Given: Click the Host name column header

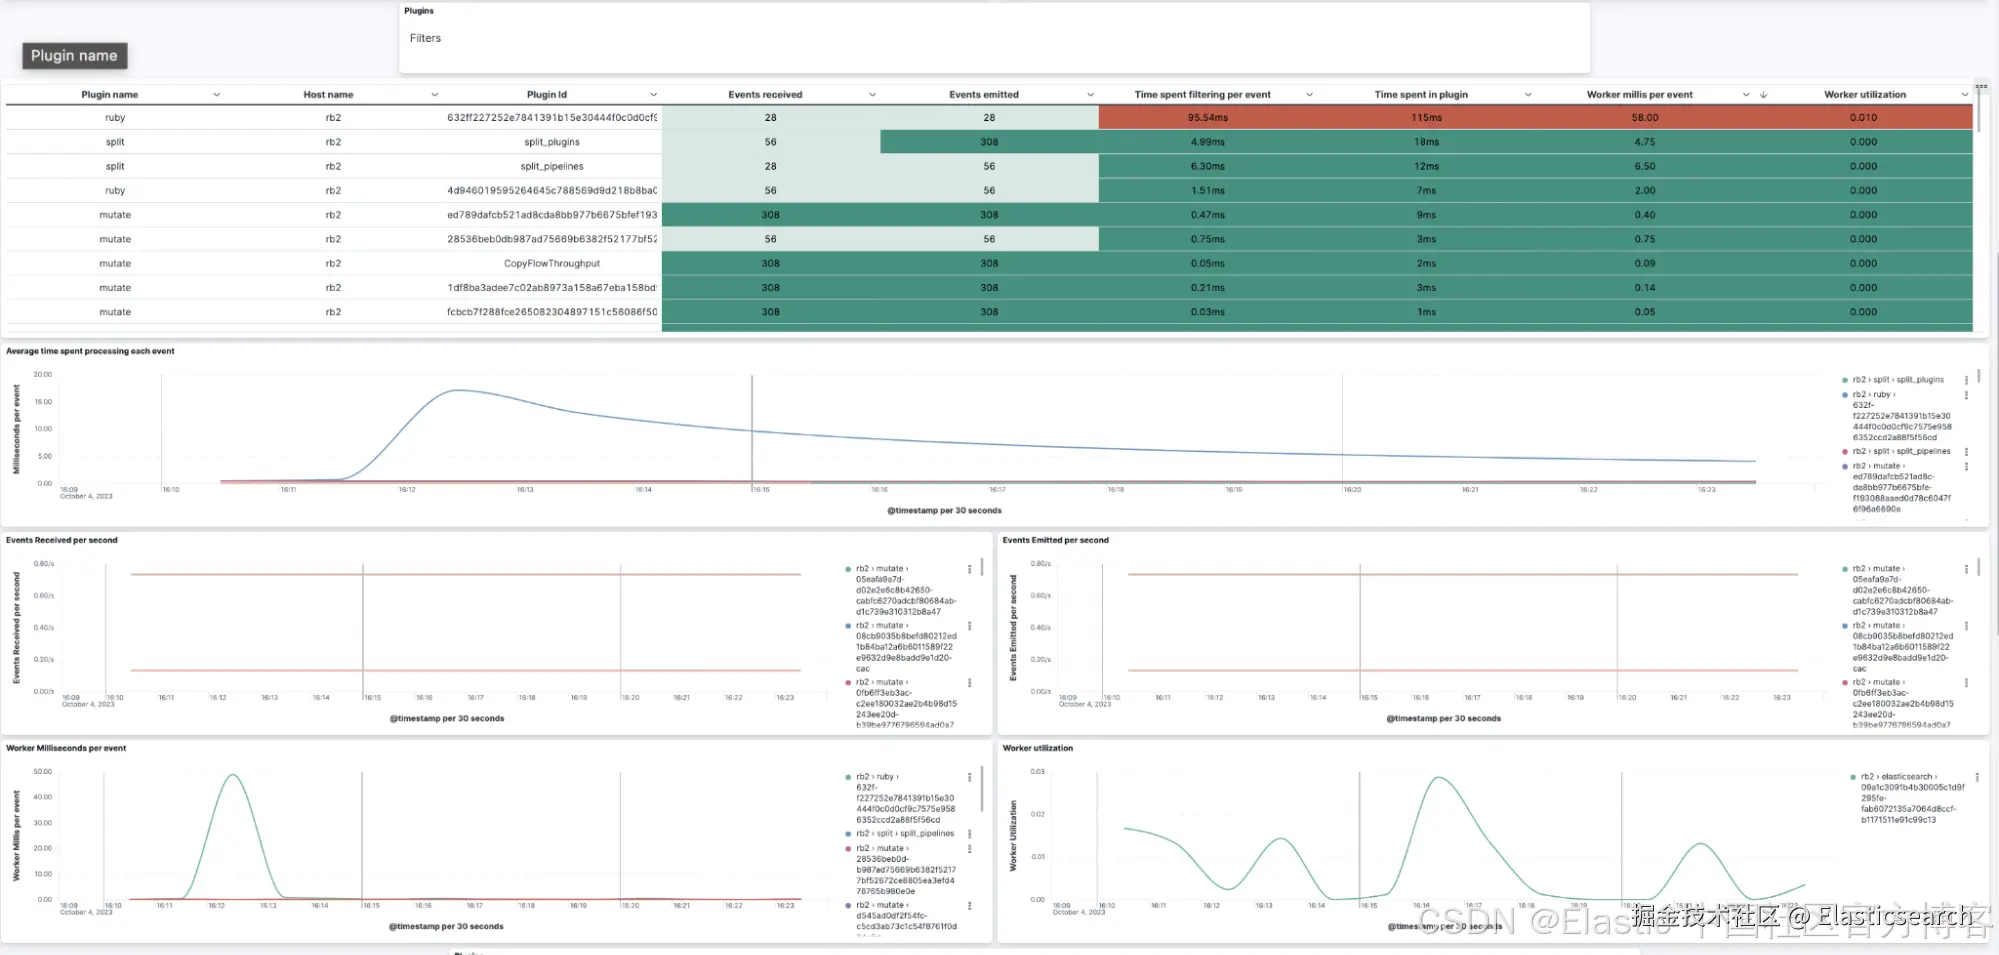Looking at the screenshot, I should point(328,95).
